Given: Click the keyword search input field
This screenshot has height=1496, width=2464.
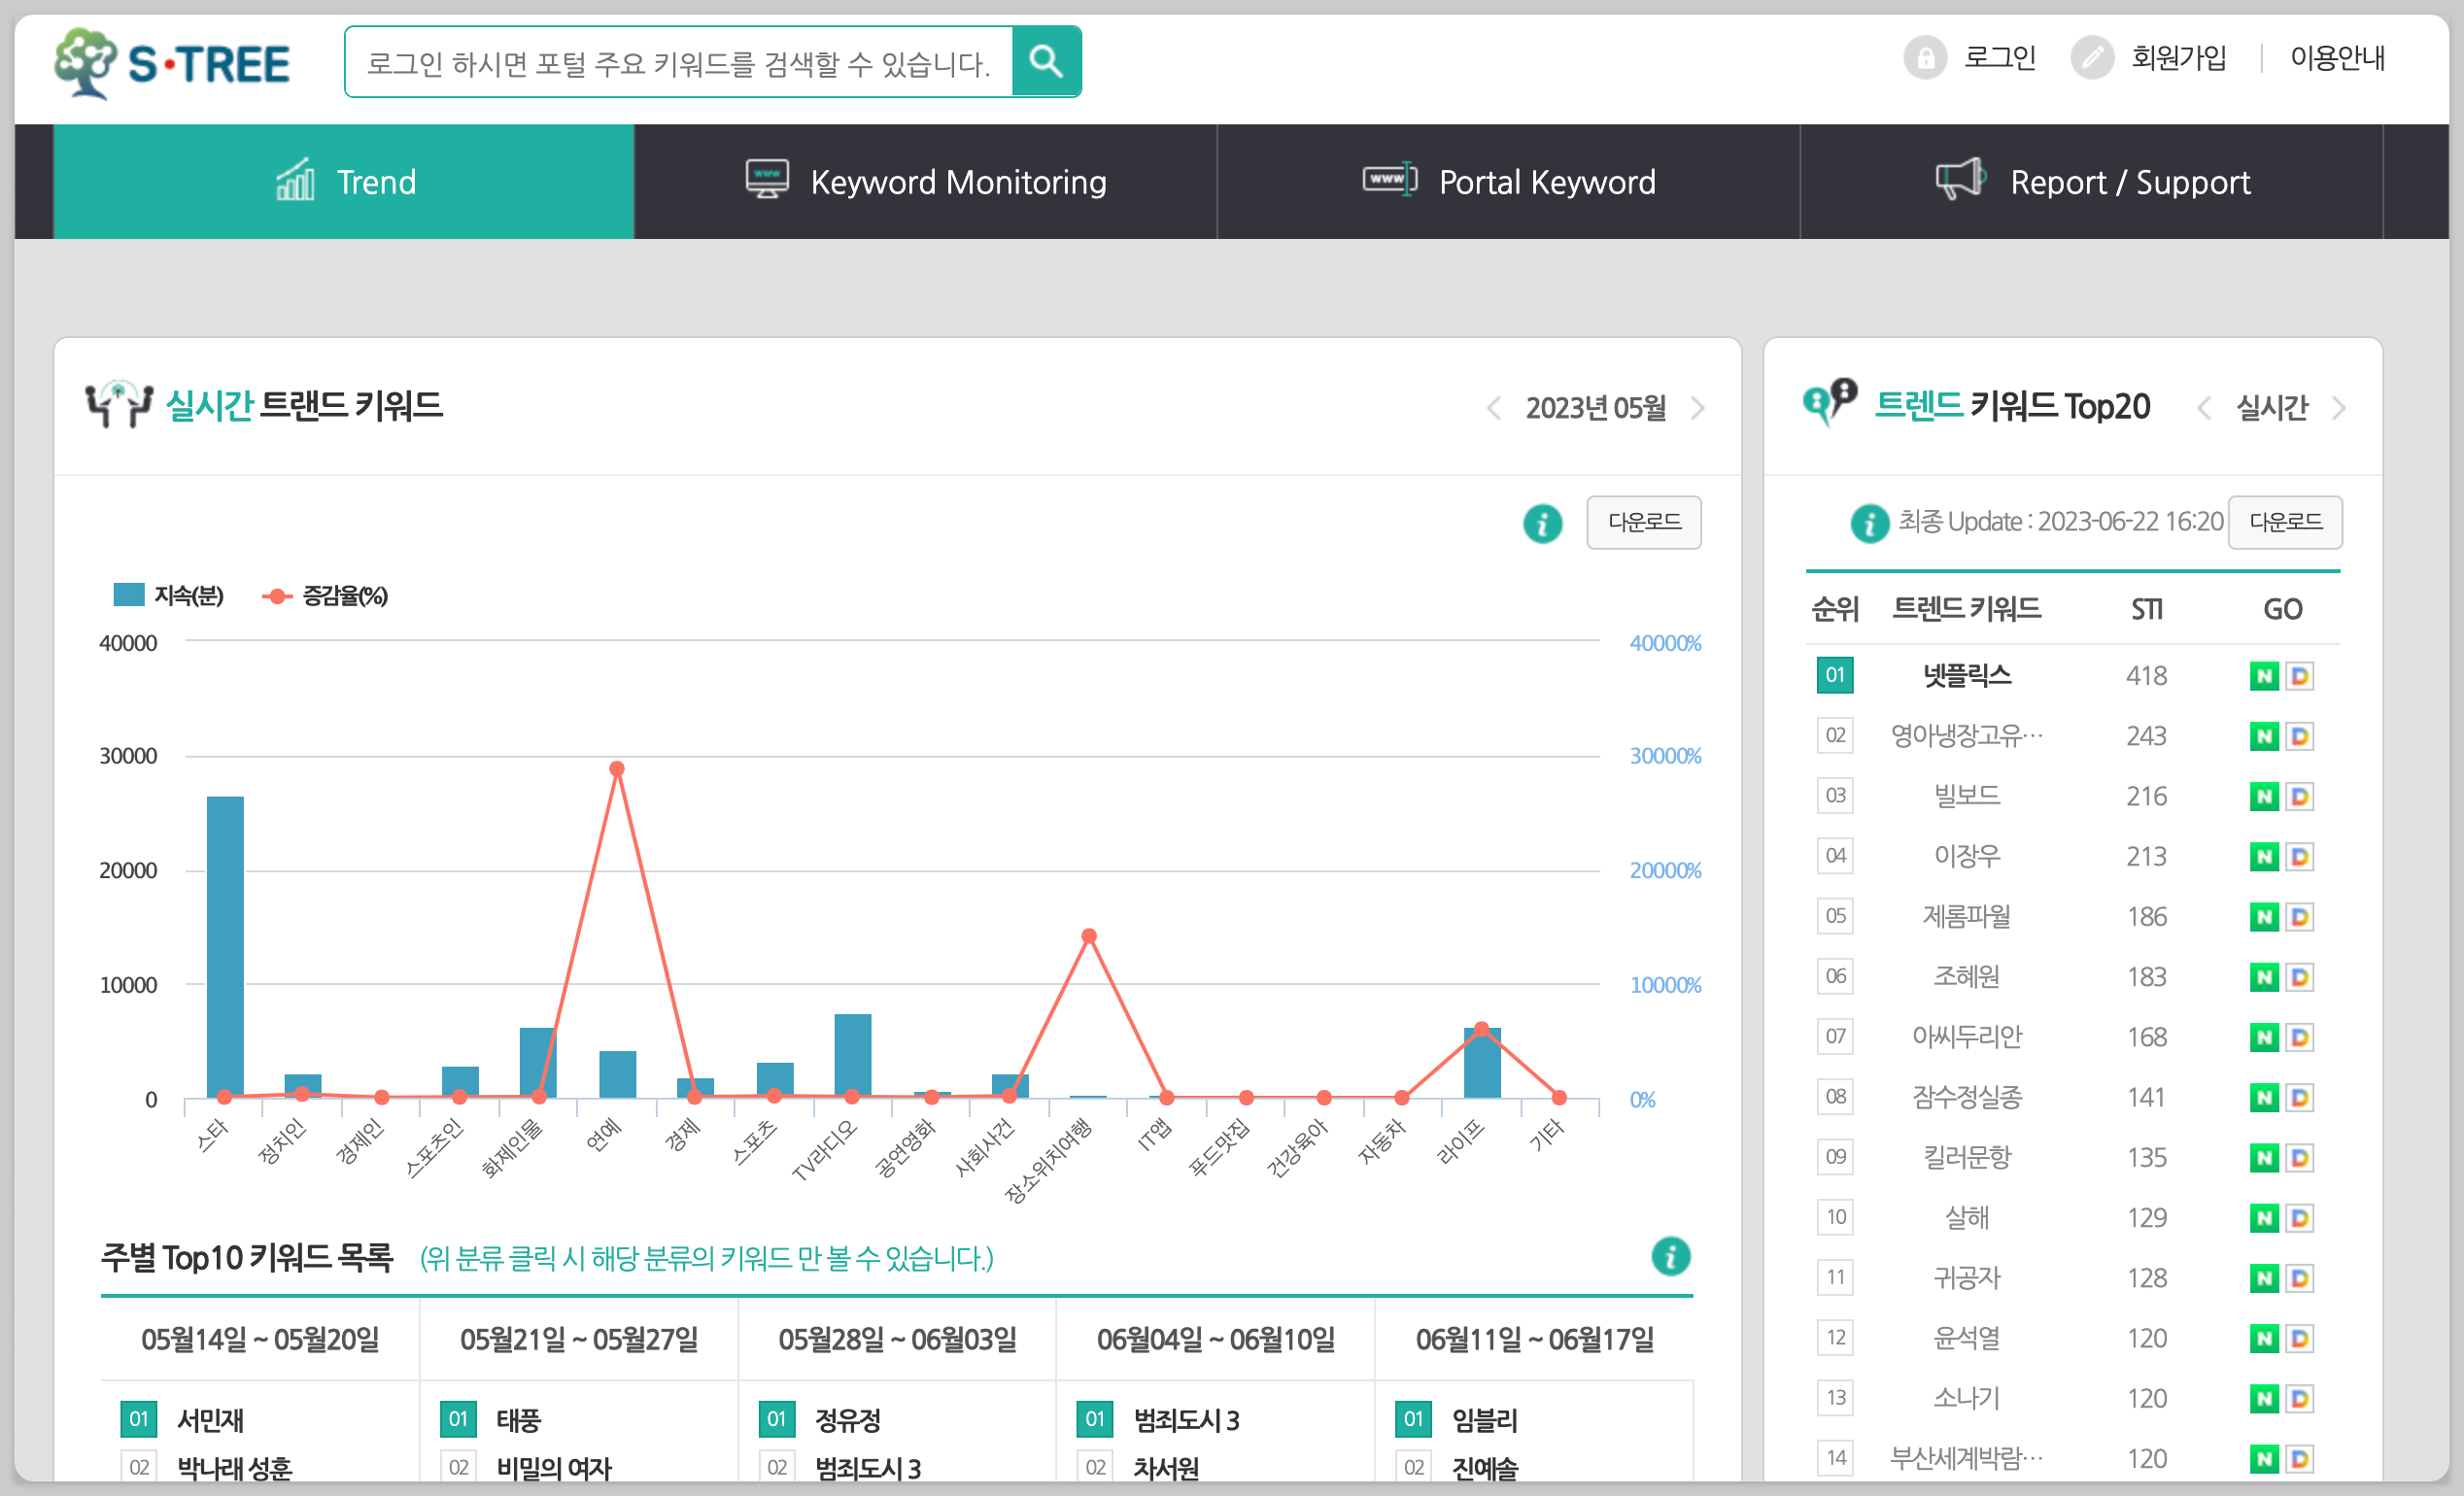Looking at the screenshot, I should tap(678, 62).
